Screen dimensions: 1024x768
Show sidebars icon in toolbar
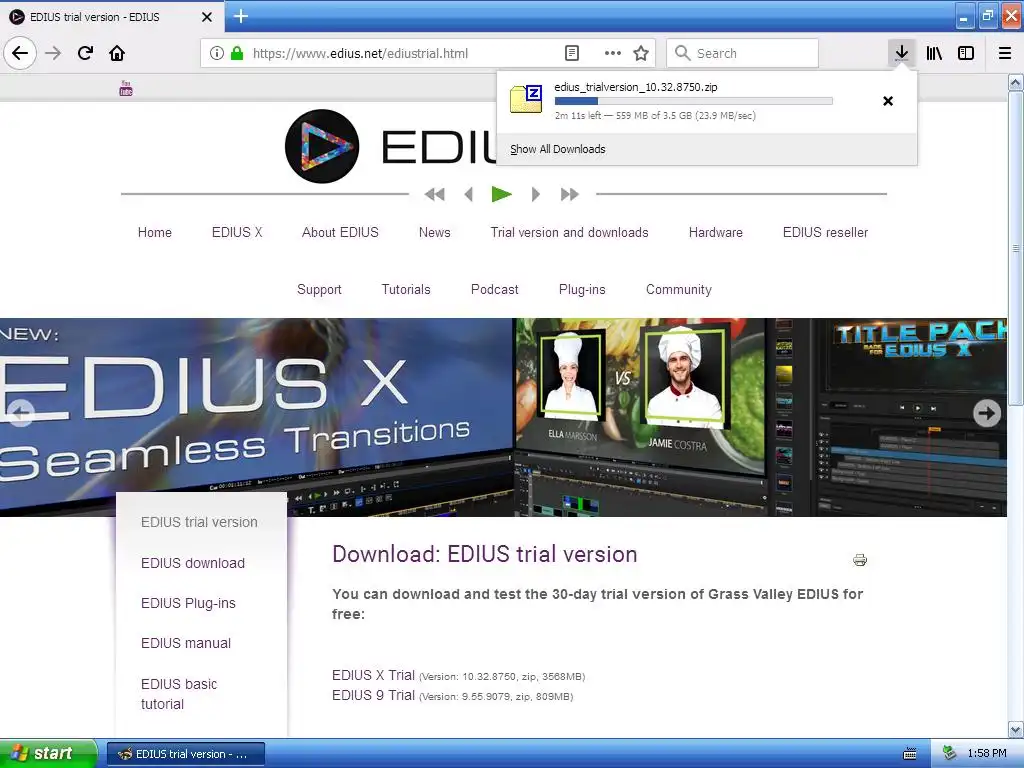(x=966, y=53)
